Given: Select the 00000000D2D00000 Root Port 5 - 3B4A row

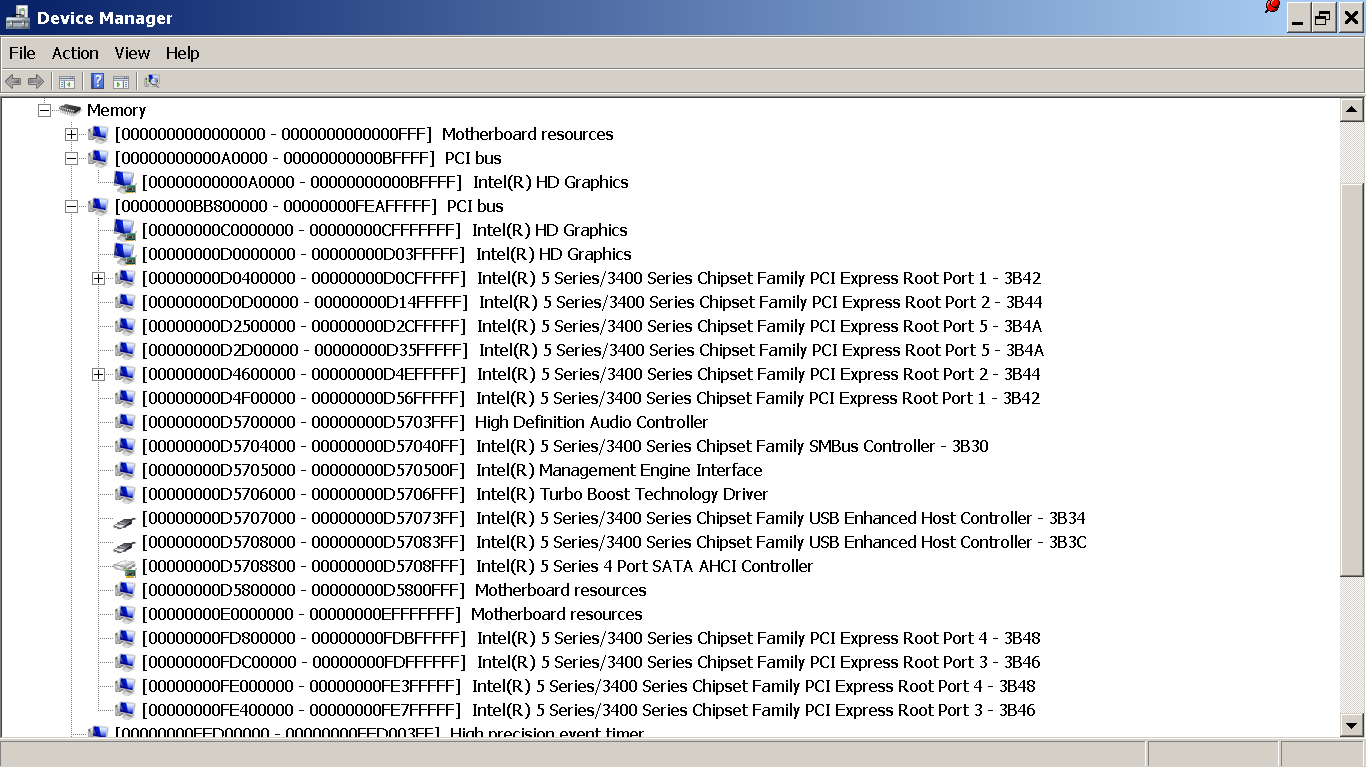Looking at the screenshot, I should point(592,350).
